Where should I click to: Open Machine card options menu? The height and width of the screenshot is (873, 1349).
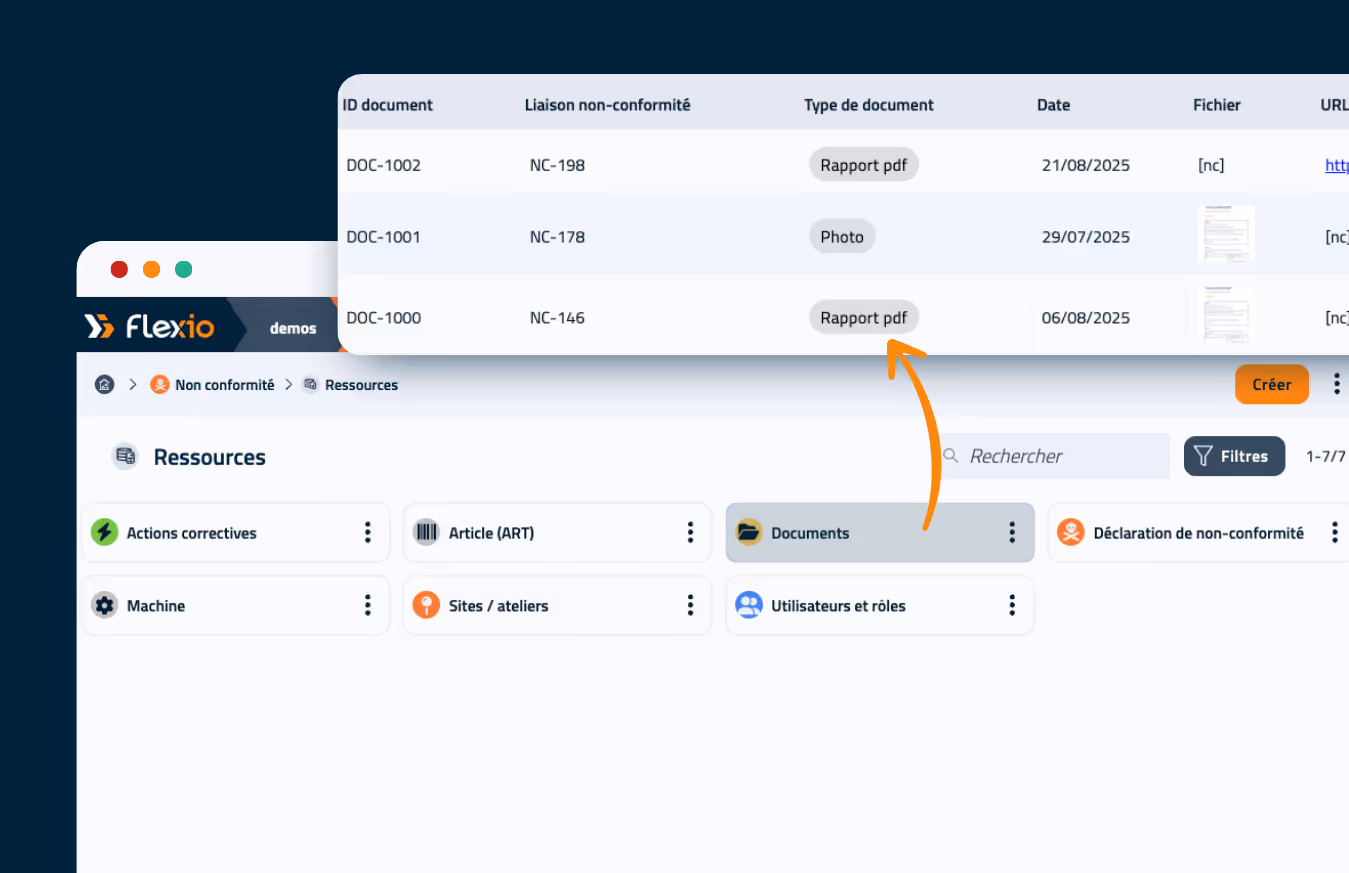(x=368, y=605)
